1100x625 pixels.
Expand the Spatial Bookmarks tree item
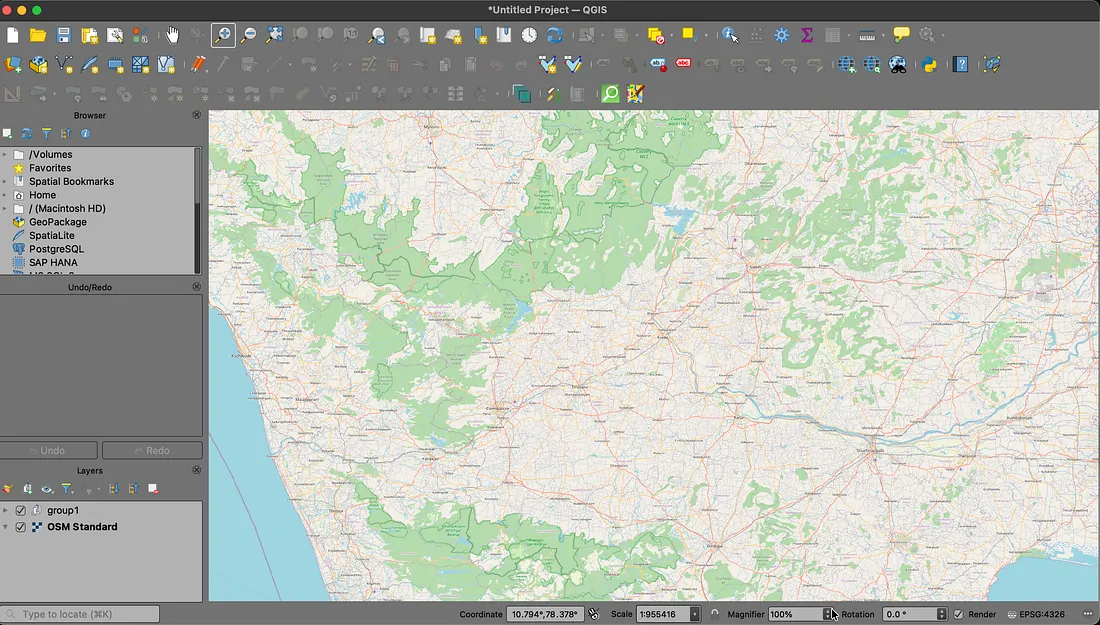click(6, 181)
